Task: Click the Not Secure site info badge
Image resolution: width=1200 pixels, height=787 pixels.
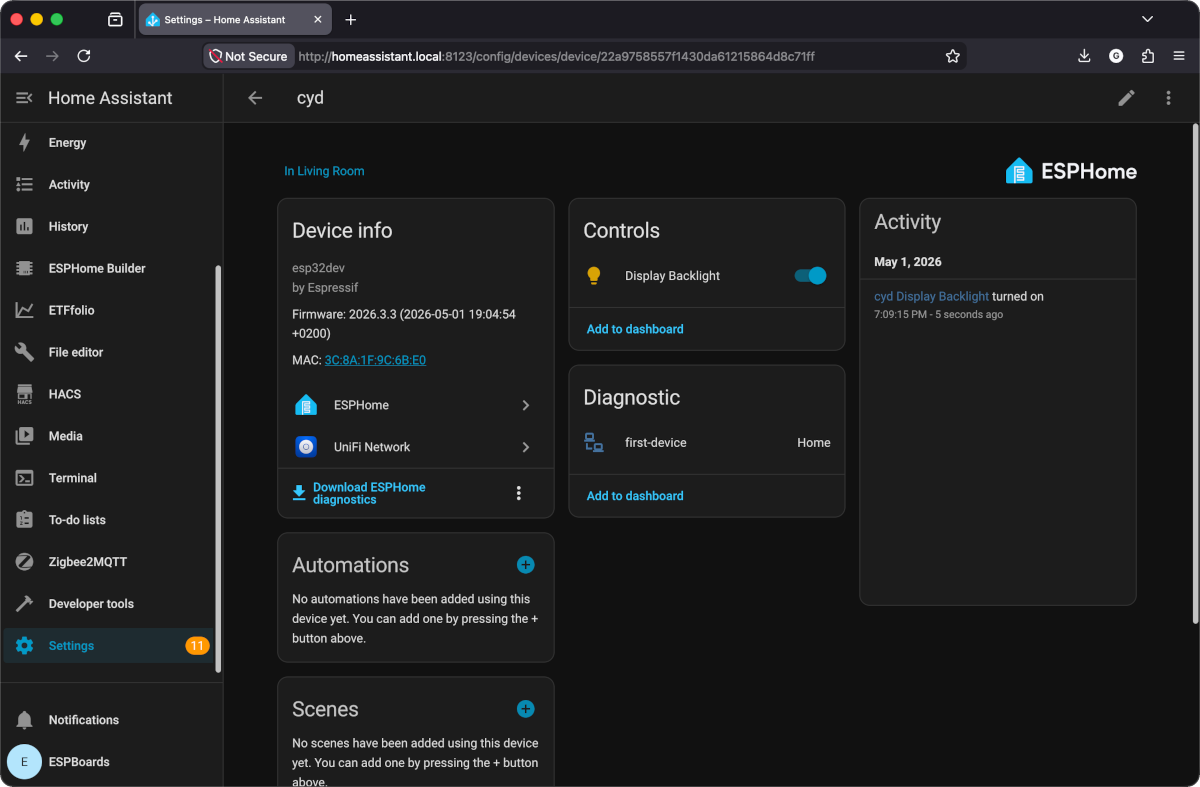Action: (249, 56)
